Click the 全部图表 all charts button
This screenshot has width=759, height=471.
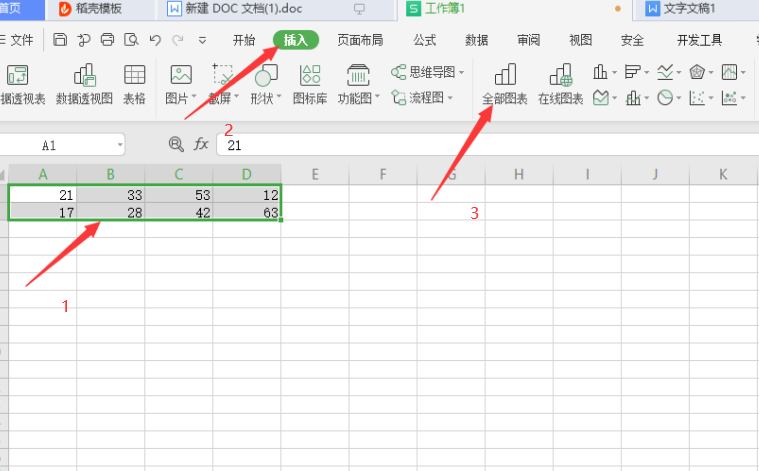click(x=504, y=84)
